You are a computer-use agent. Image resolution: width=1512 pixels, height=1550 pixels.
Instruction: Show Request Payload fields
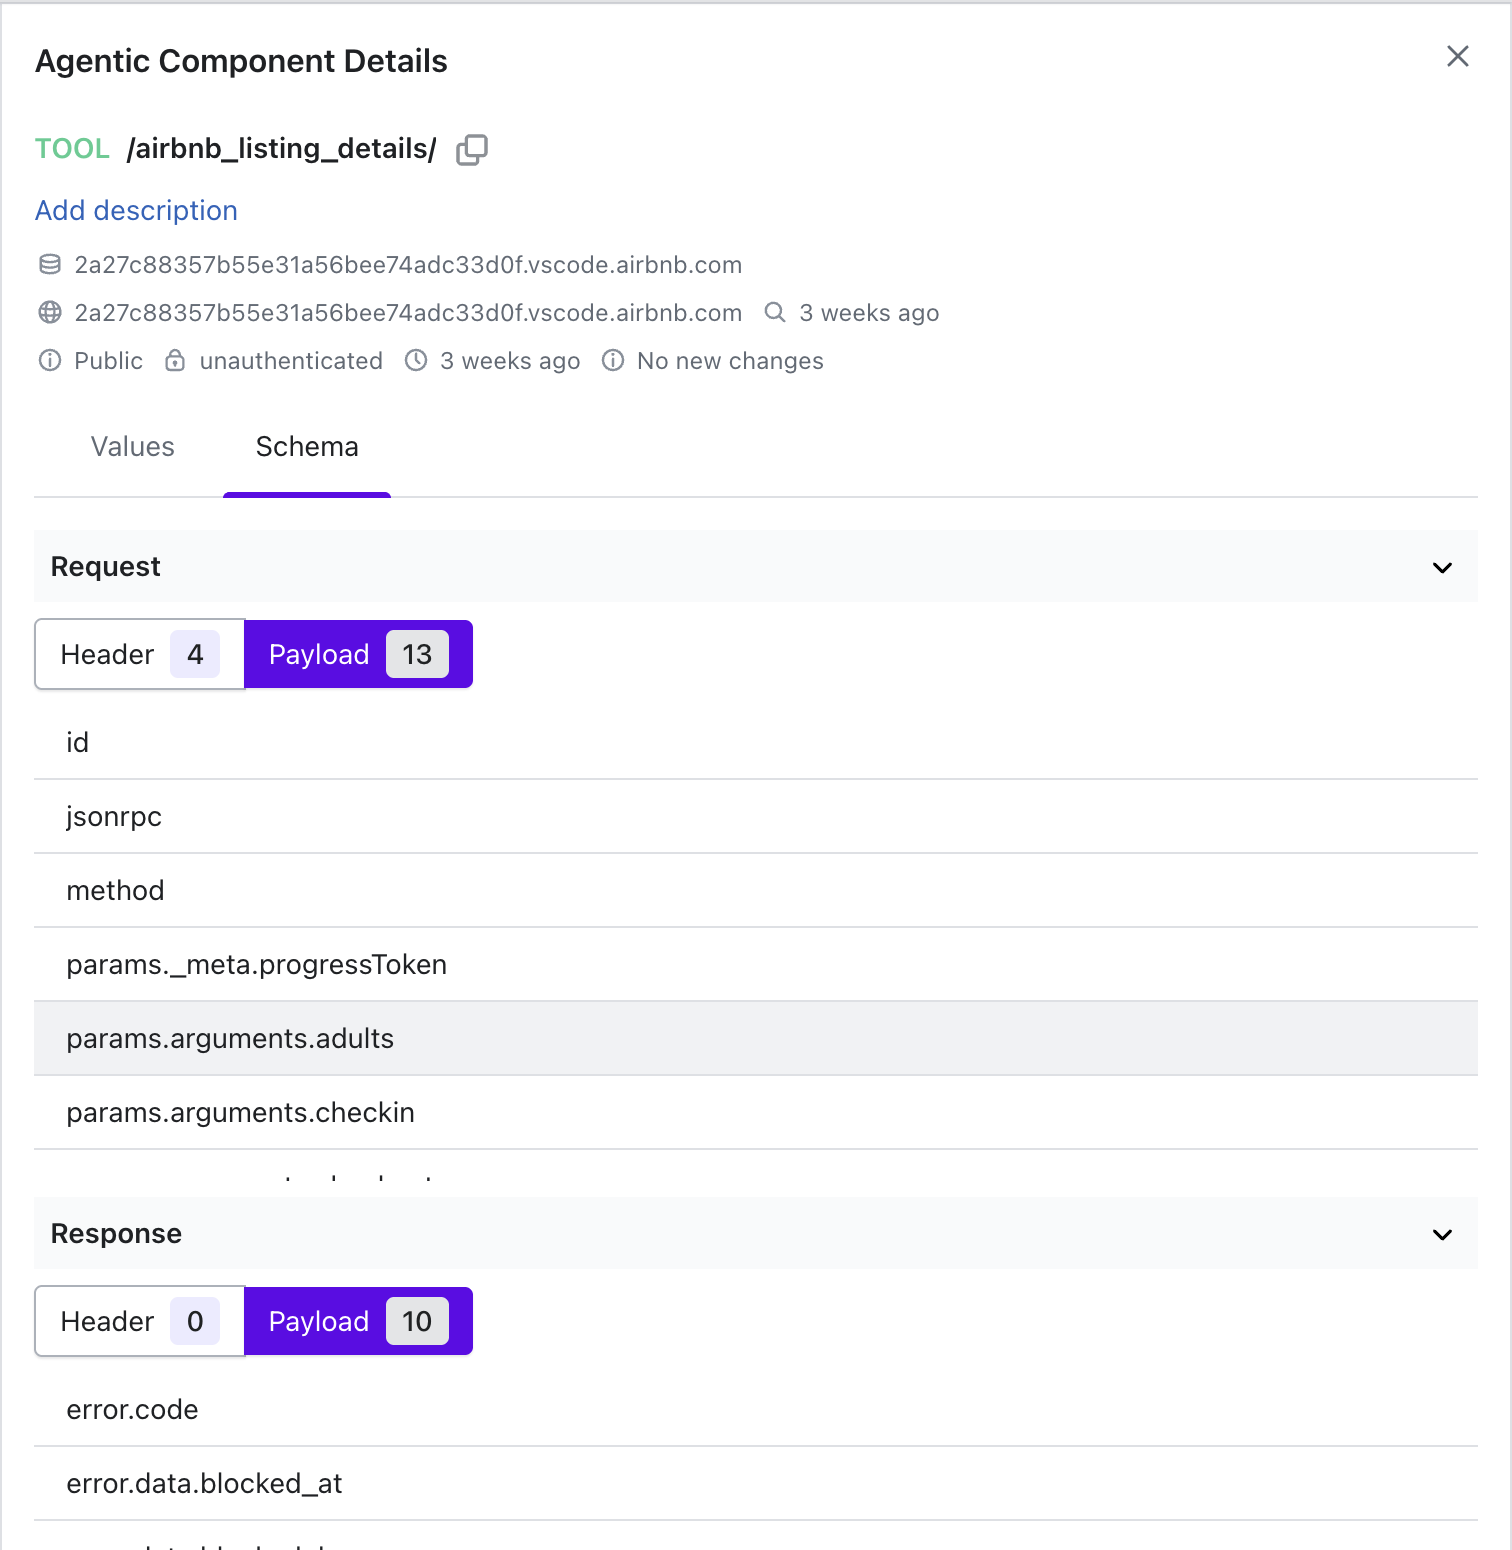[x=358, y=655]
